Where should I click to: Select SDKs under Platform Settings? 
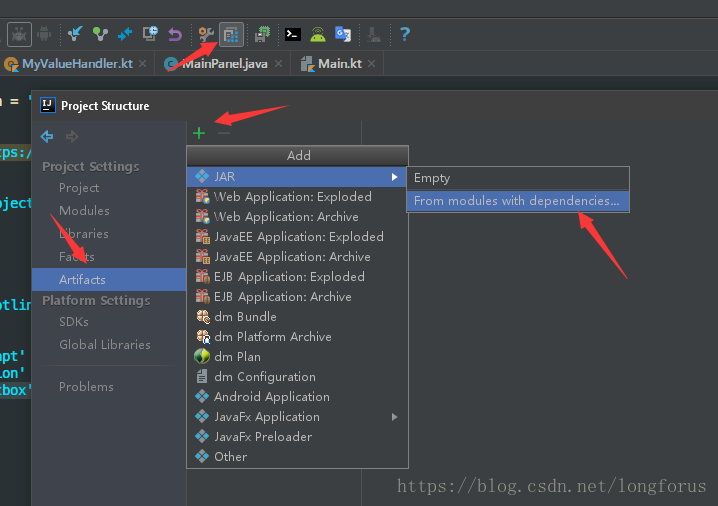[74, 321]
